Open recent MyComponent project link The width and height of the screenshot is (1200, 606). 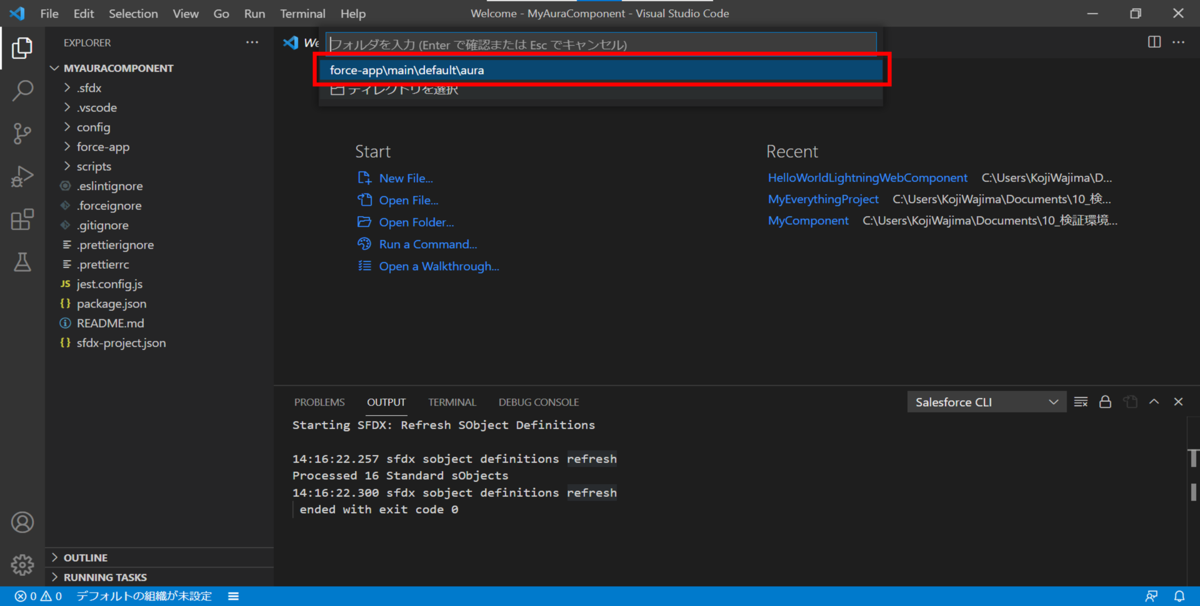(808, 220)
